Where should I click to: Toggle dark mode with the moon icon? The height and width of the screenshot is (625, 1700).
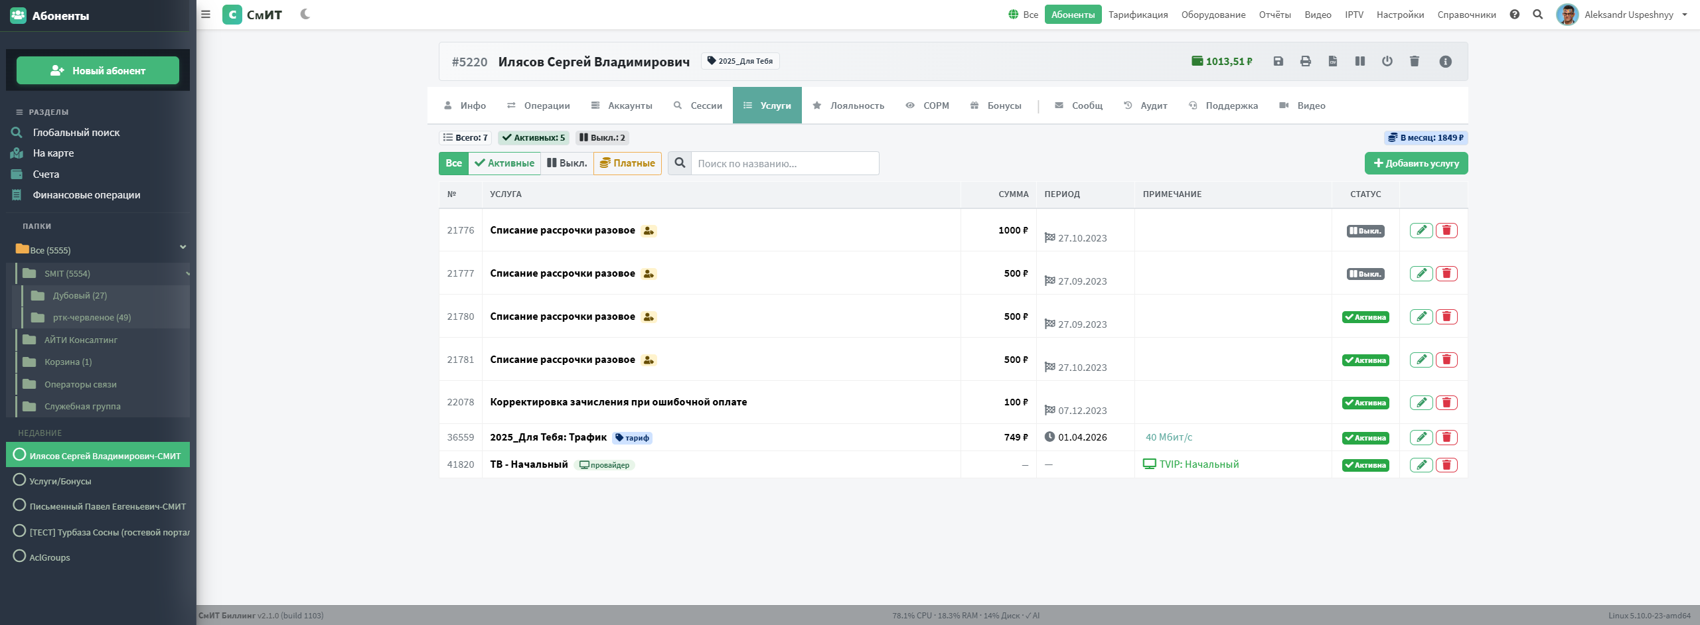(305, 14)
